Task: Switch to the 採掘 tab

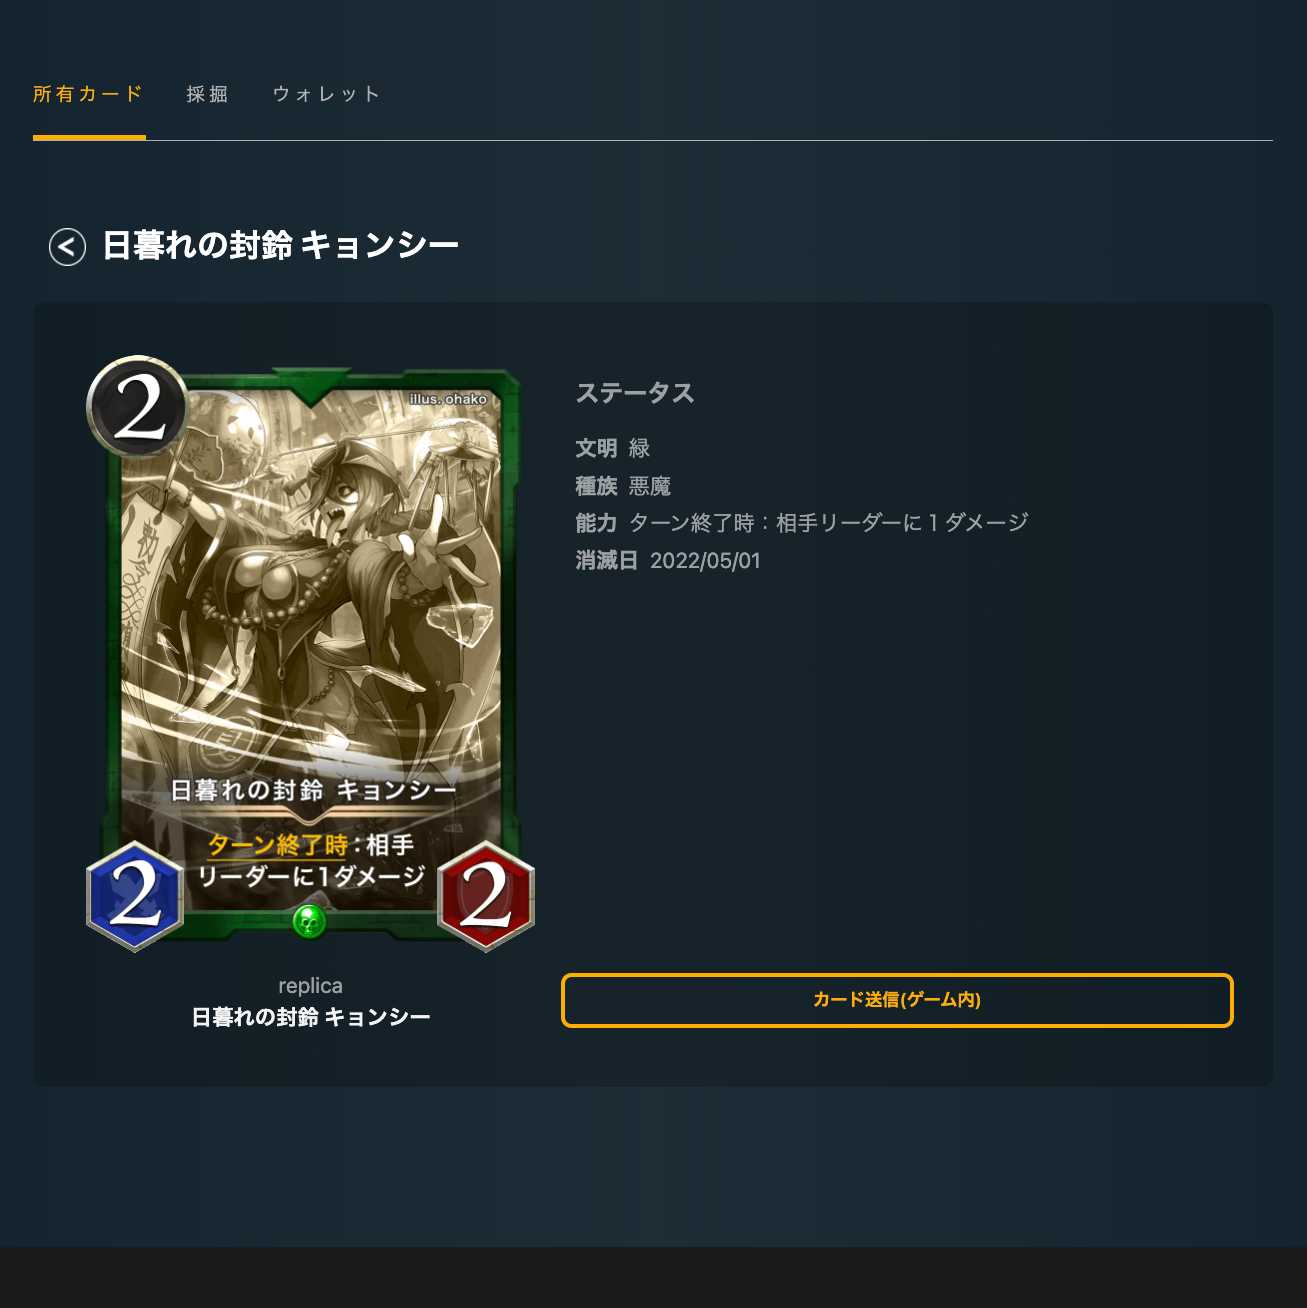Action: 208,94
